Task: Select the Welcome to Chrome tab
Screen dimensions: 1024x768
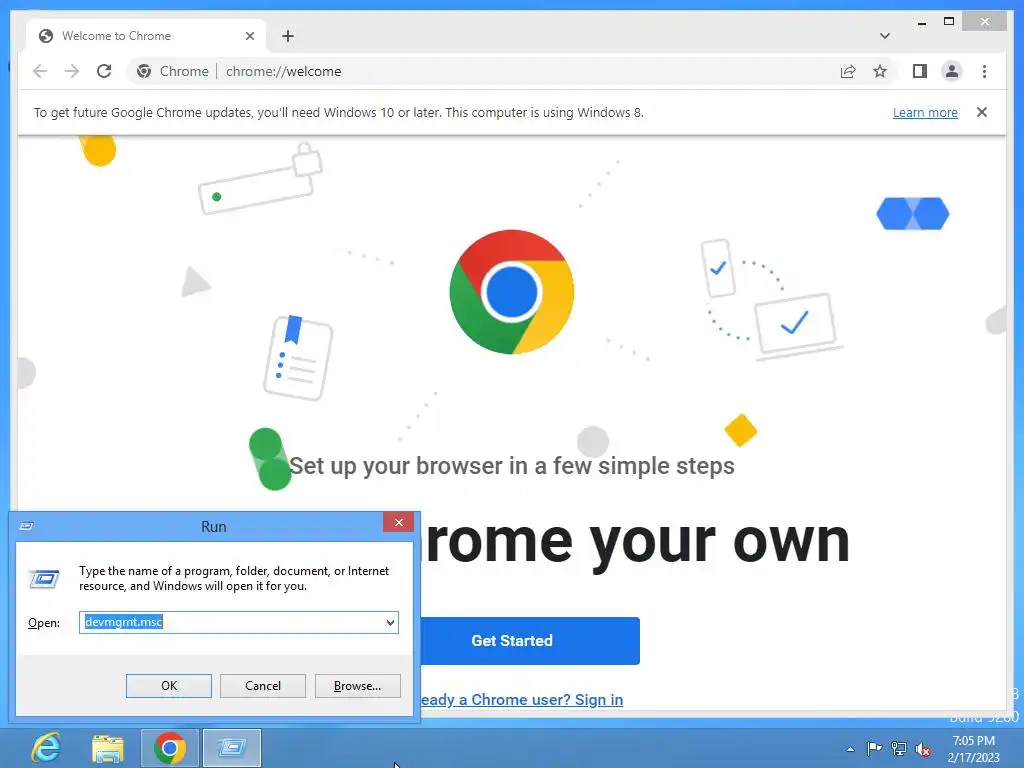Action: point(146,36)
